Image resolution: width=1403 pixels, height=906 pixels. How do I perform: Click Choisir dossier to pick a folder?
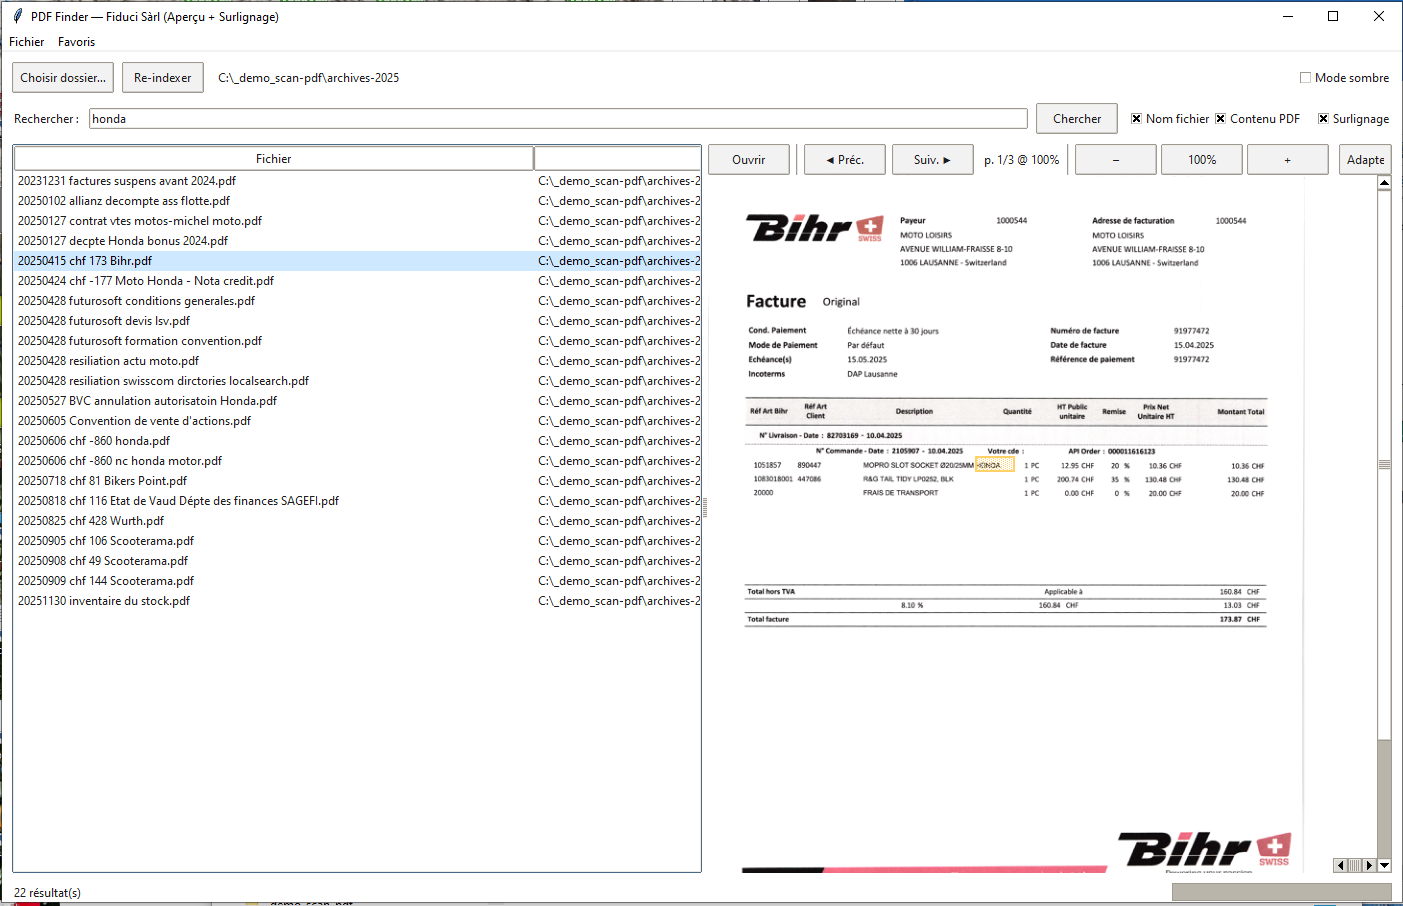point(62,77)
